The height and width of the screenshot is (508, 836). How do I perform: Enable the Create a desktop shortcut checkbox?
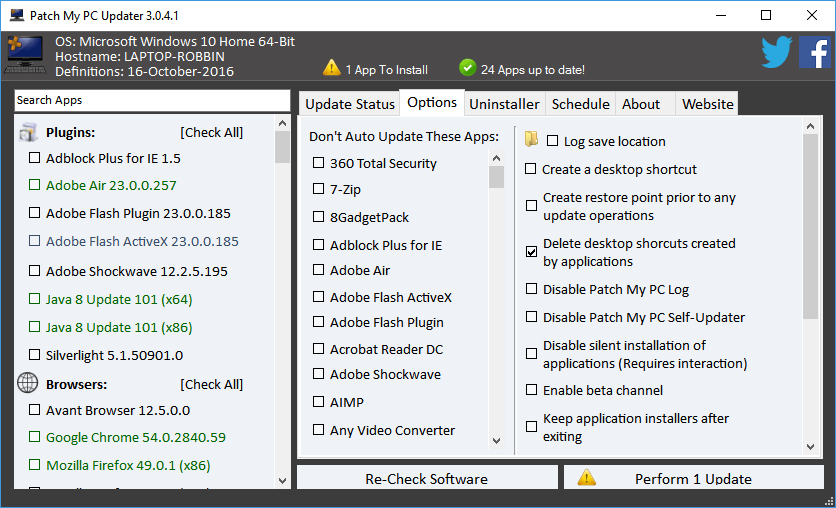531,169
